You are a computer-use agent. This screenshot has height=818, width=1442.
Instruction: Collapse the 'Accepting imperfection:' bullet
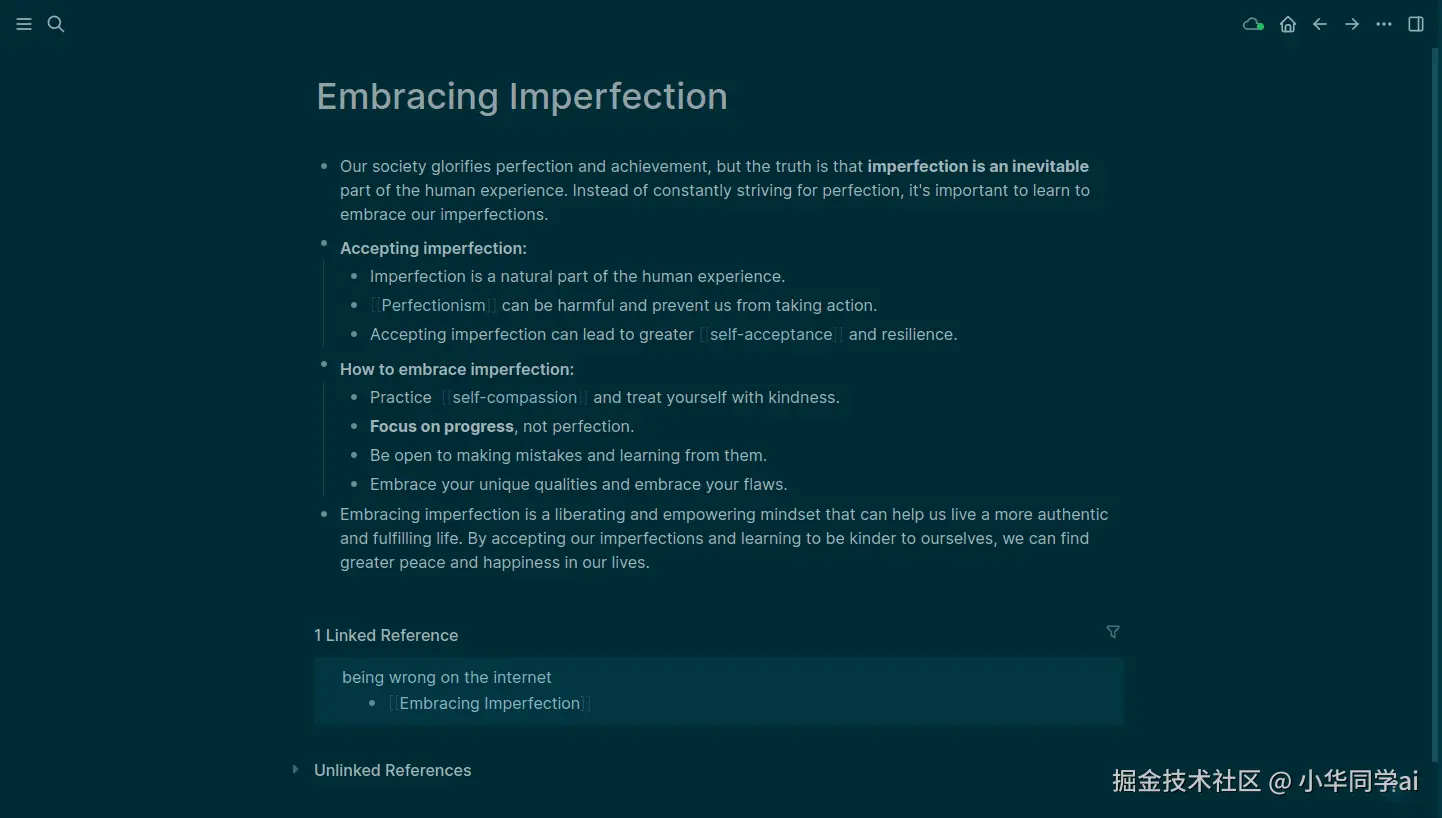click(324, 244)
